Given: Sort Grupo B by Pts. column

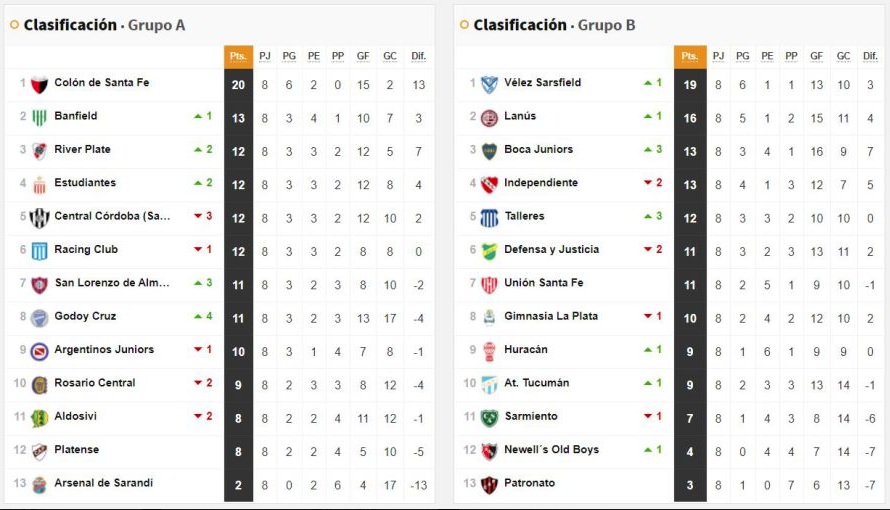Looking at the screenshot, I should (689, 57).
